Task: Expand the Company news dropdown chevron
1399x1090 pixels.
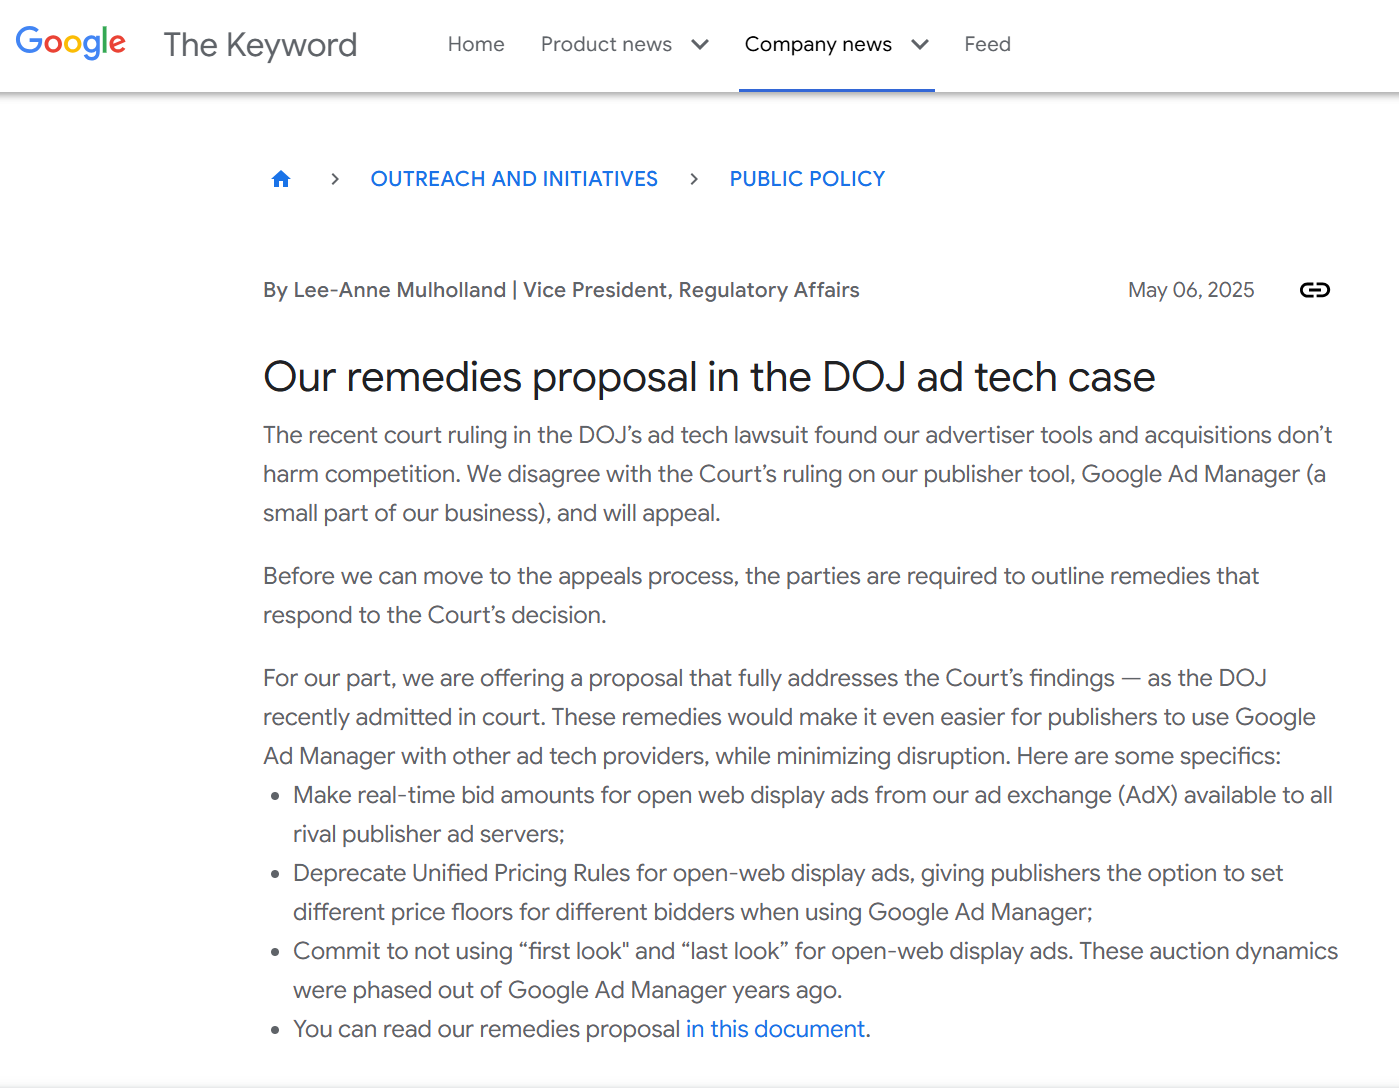Action: click(x=920, y=44)
